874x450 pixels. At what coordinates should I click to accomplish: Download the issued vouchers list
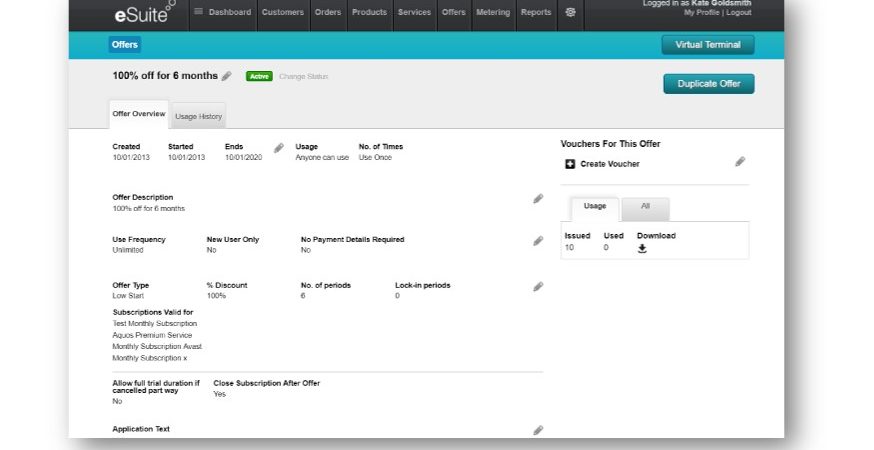click(x=642, y=249)
